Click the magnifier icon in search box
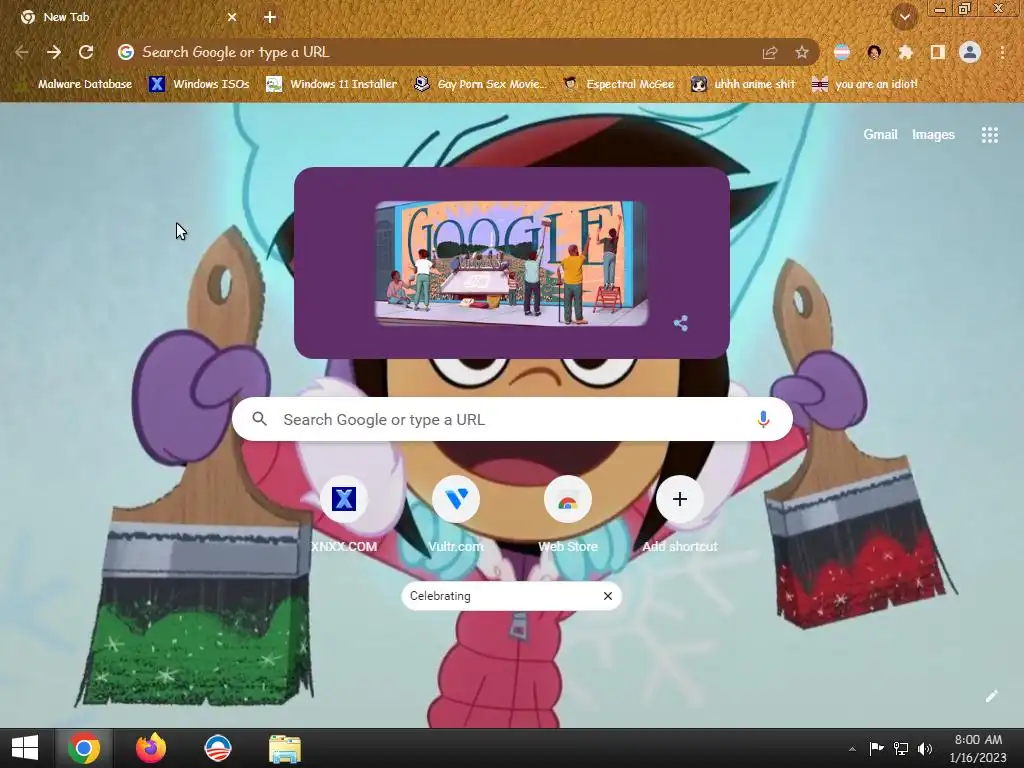 pos(259,419)
